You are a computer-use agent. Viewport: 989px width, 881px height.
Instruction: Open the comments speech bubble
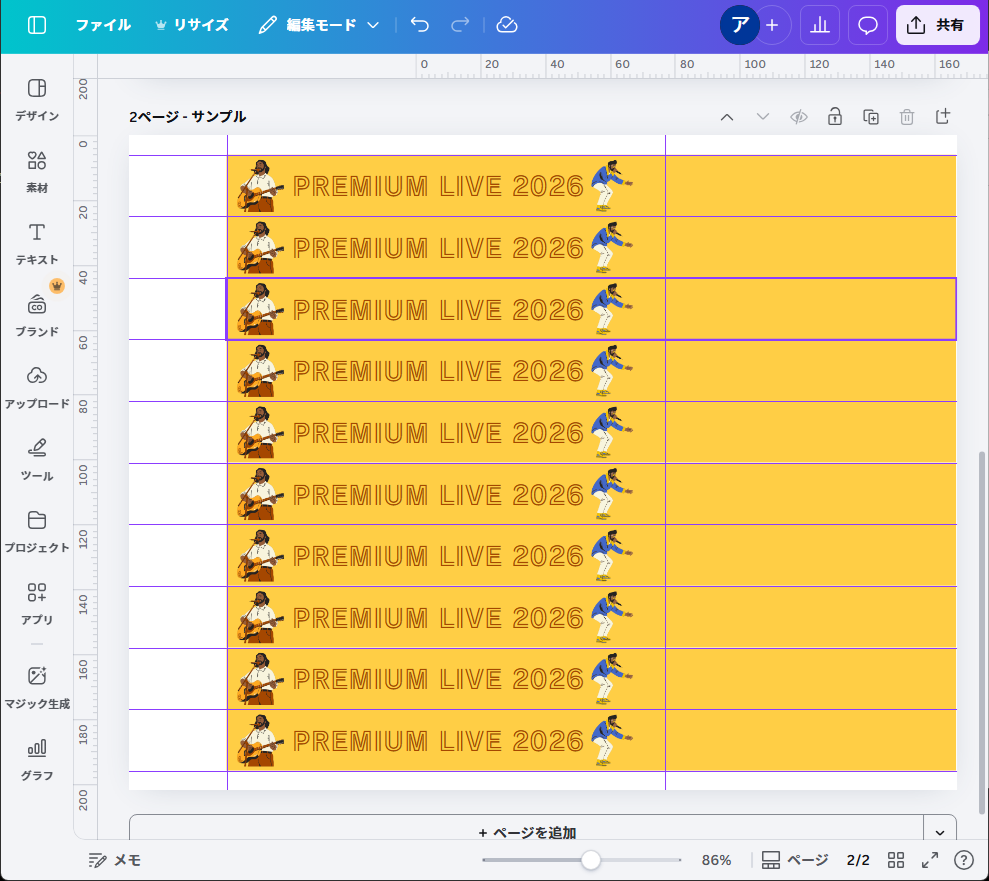click(868, 25)
